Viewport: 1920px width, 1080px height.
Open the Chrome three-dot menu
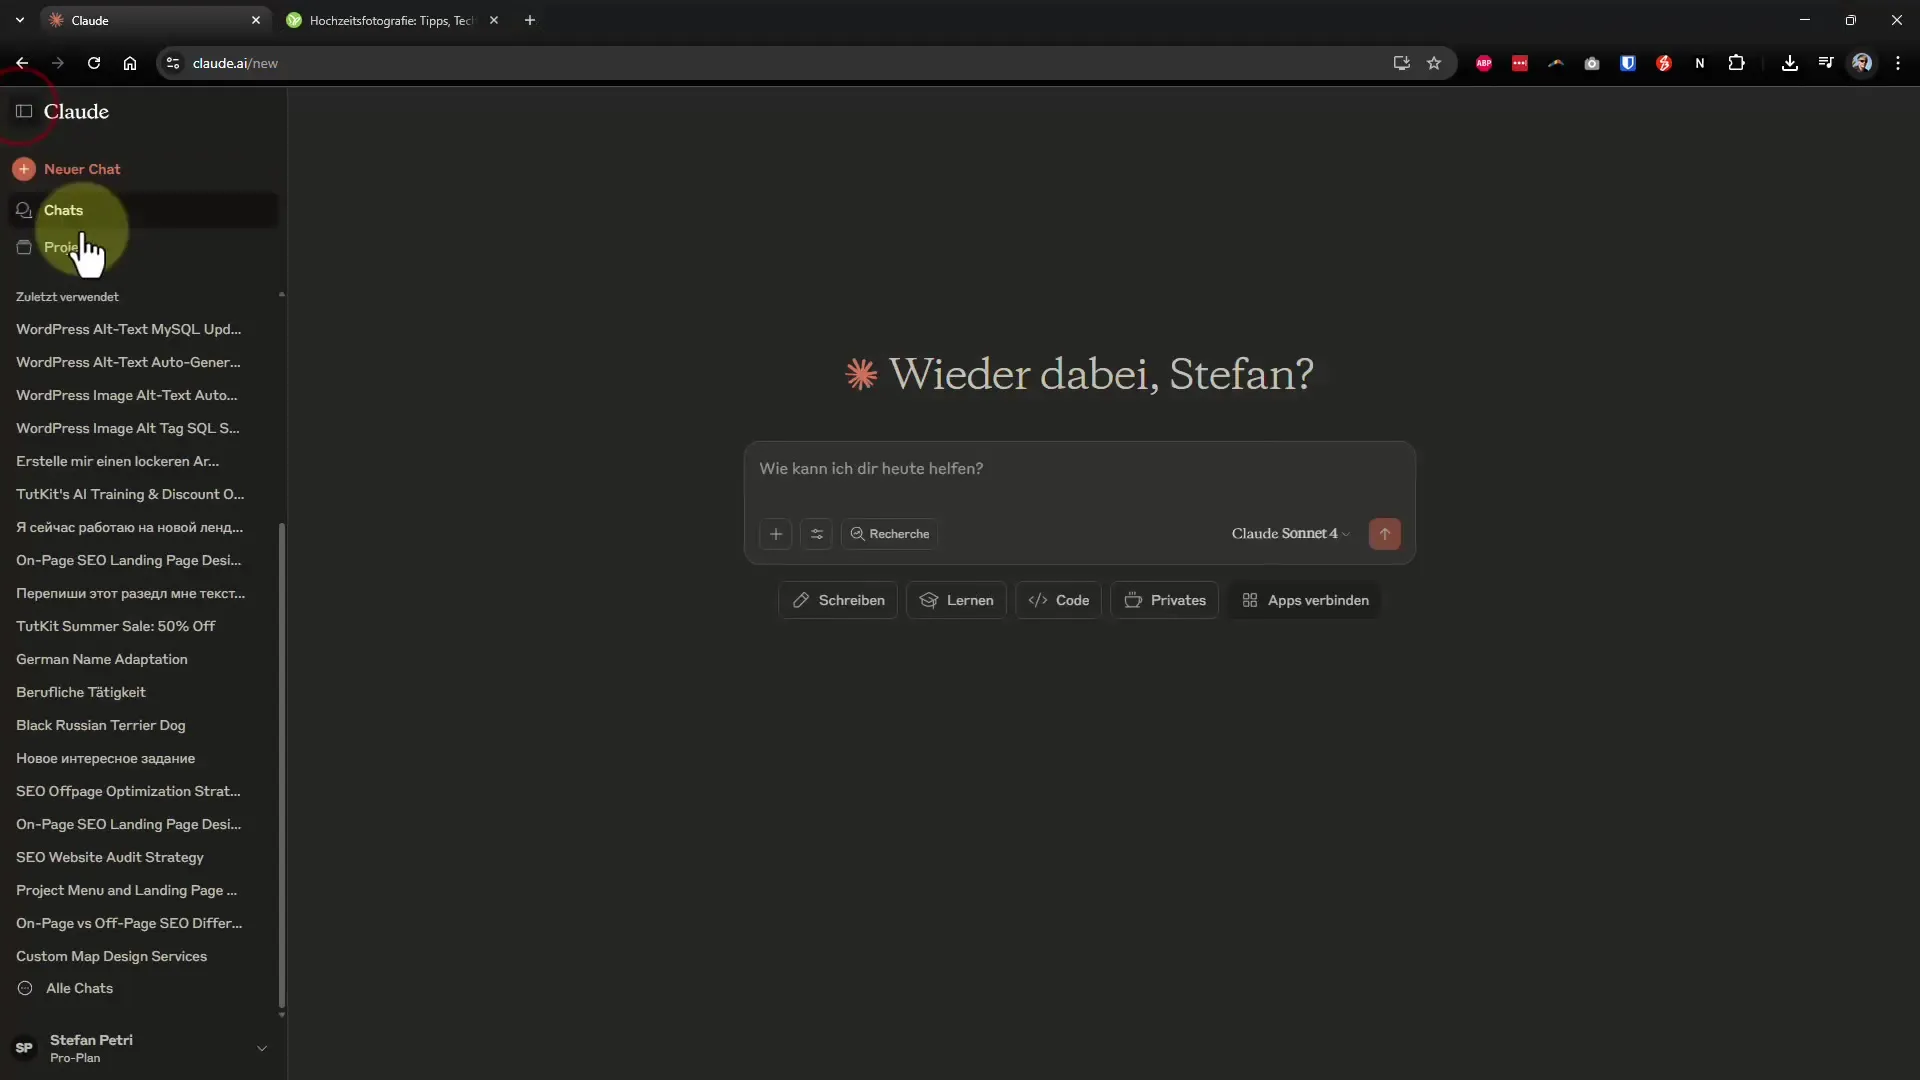[1898, 63]
